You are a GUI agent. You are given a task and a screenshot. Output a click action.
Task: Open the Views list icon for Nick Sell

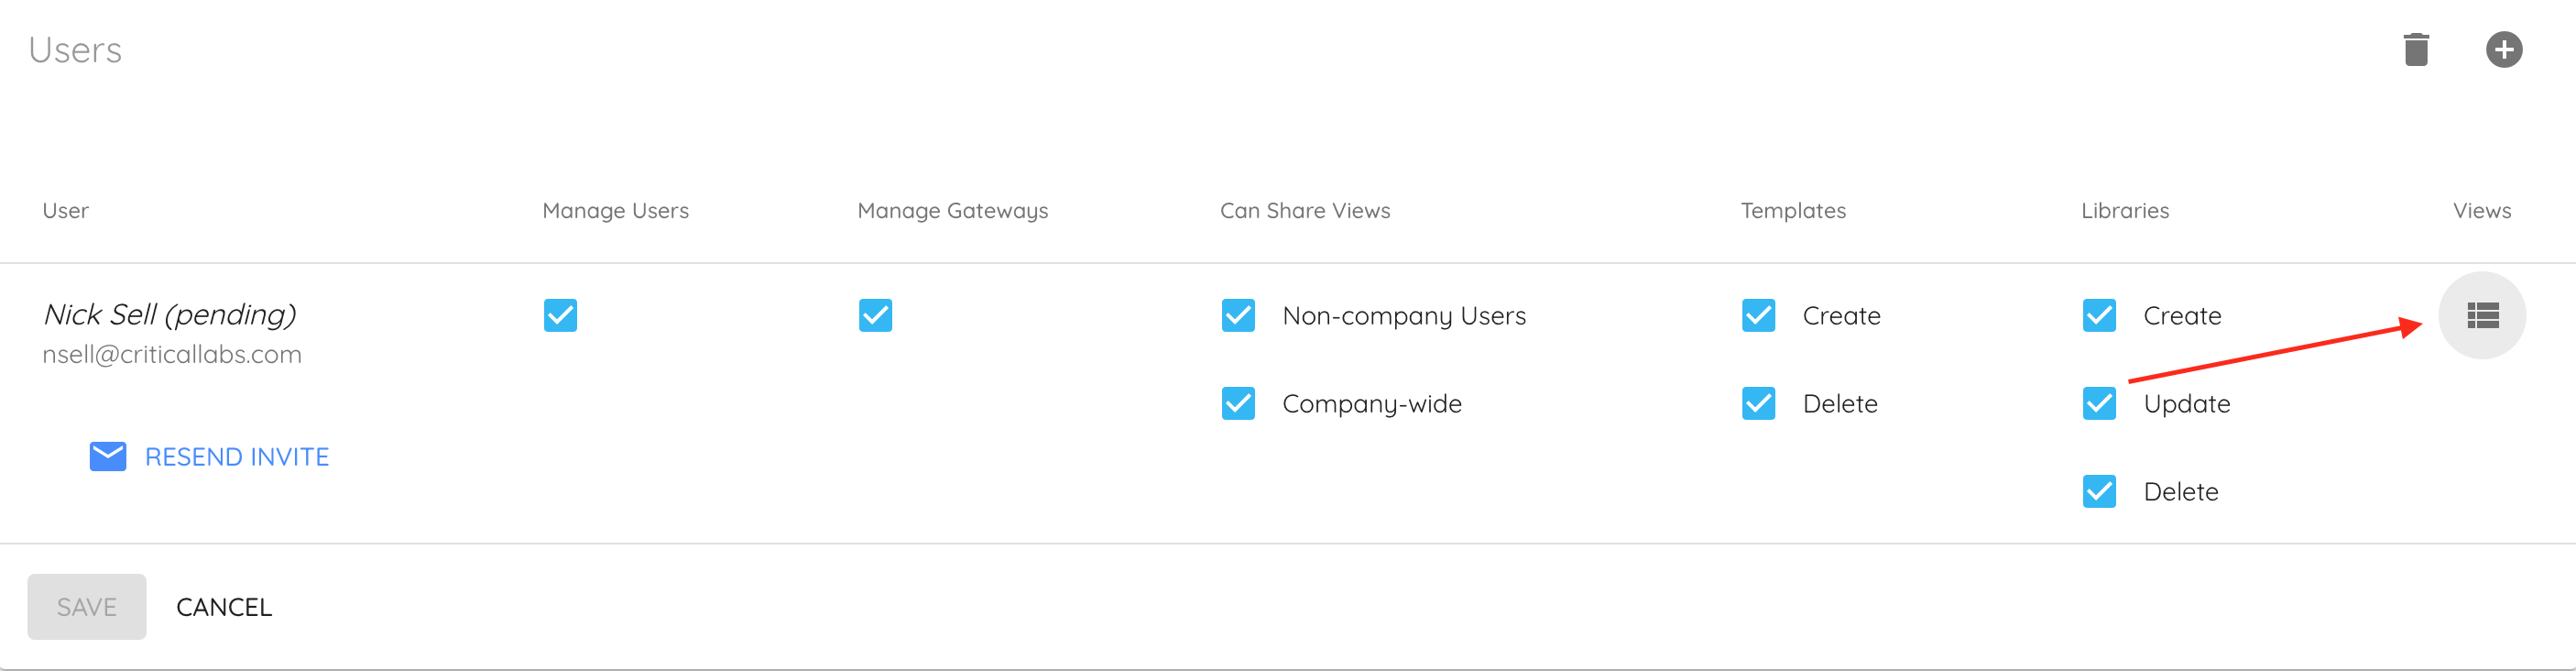(2482, 315)
